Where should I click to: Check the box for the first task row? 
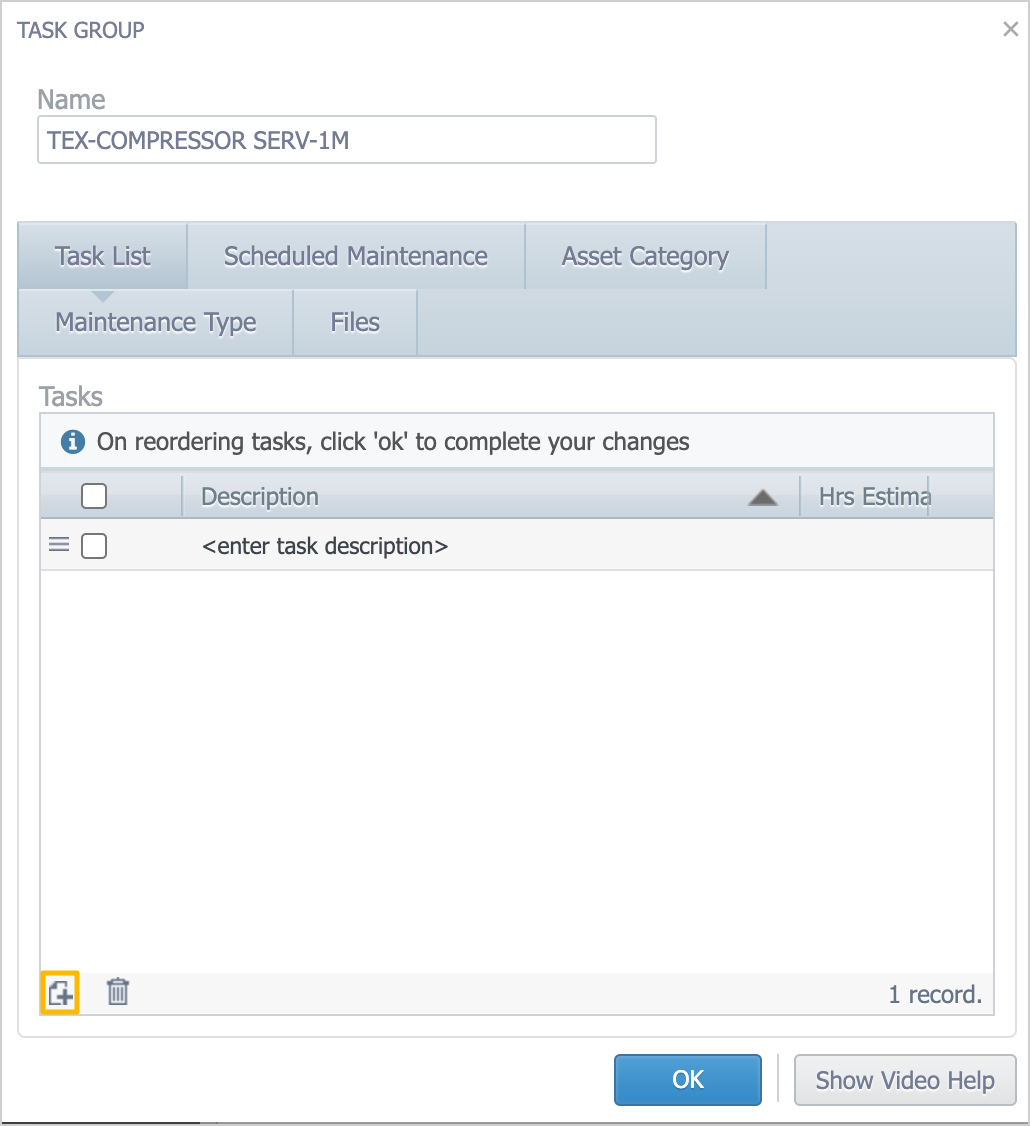pos(94,546)
